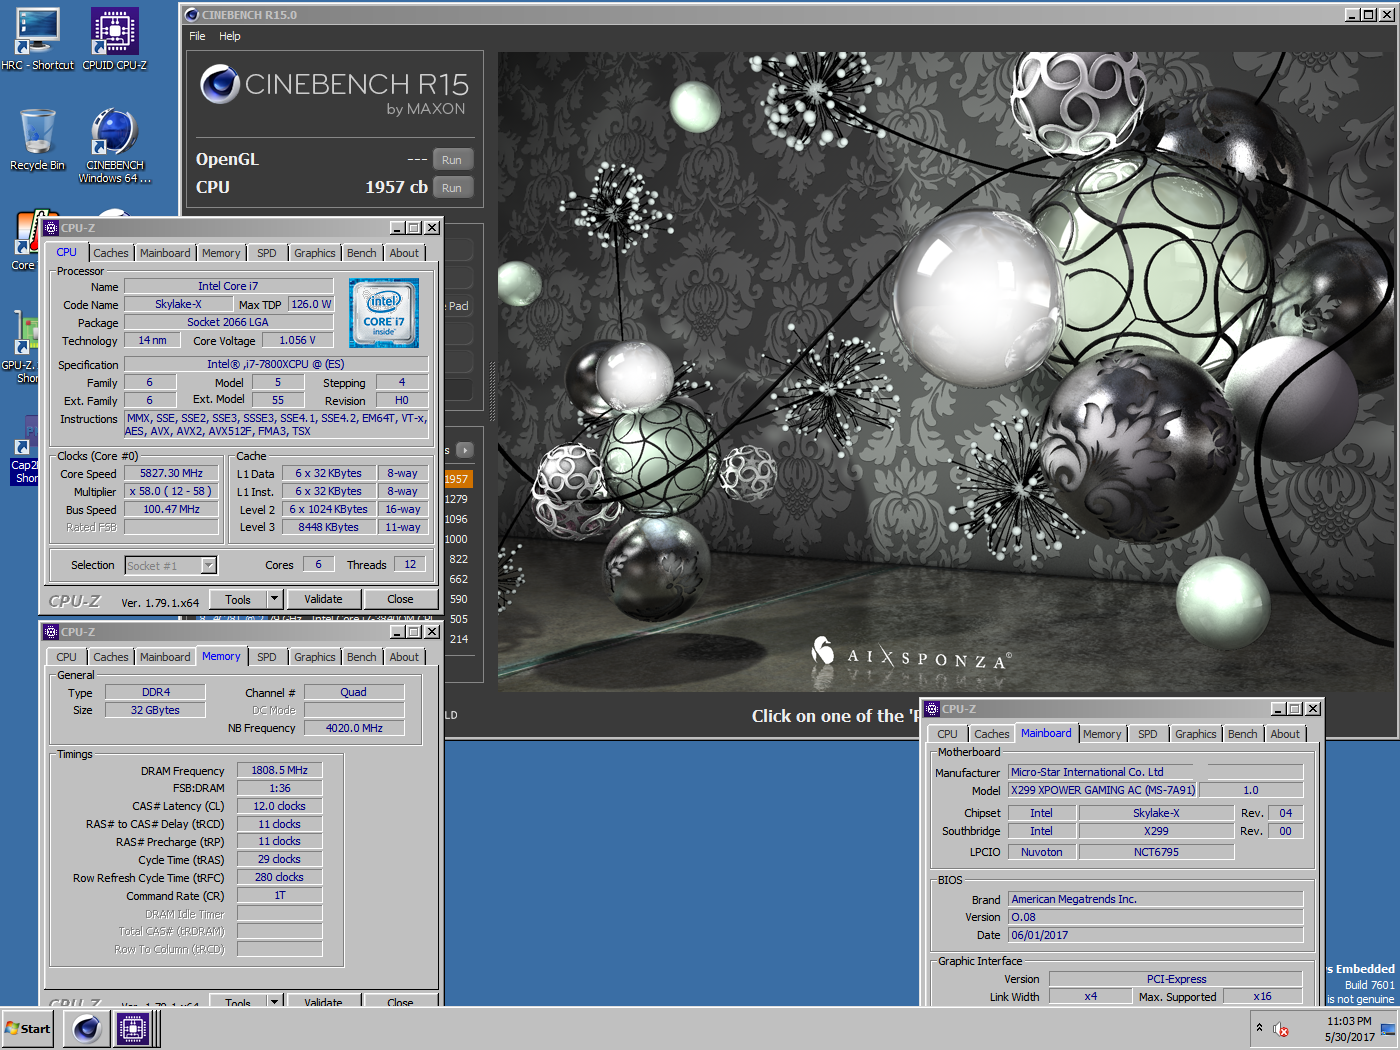Open CINEBENCH Windows 64 desktop shortcut
Viewport: 1400px width, 1050px height.
pos(114,146)
